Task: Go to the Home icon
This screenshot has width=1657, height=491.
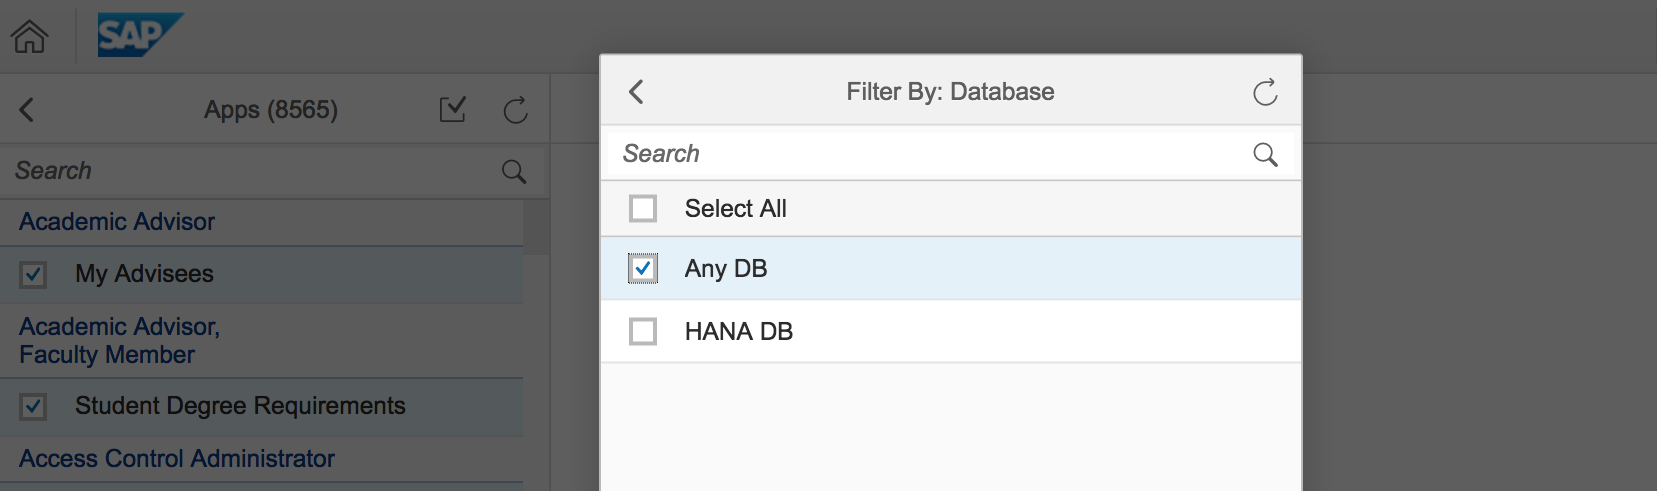Action: click(30, 37)
